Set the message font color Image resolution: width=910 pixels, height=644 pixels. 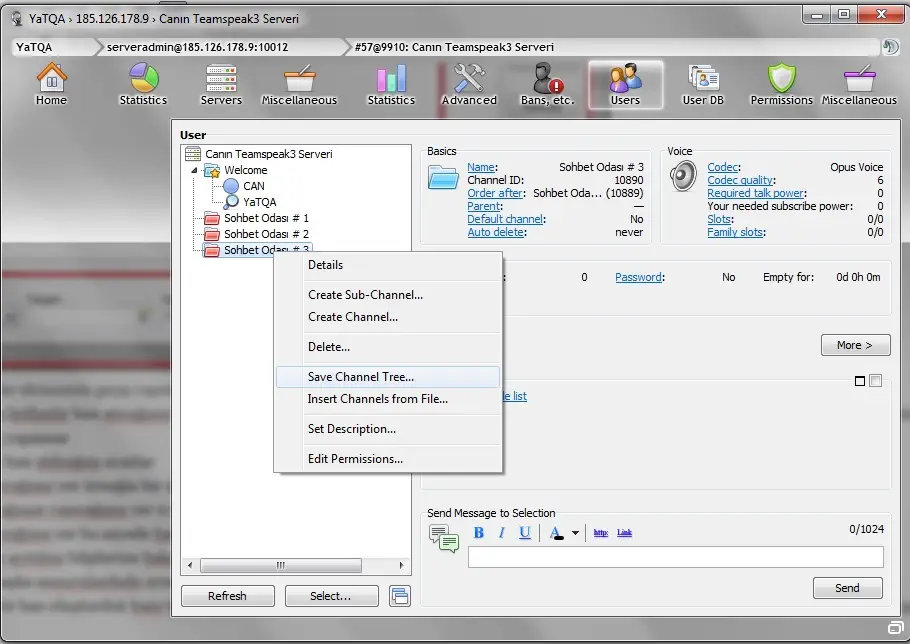[x=556, y=533]
